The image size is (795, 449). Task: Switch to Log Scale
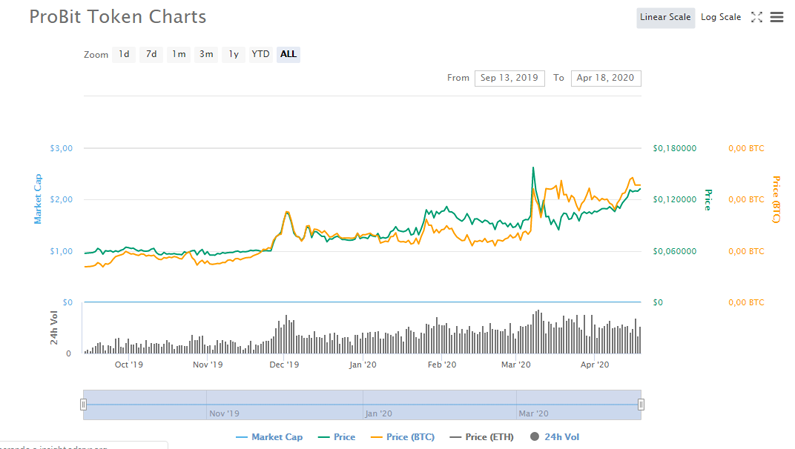(720, 17)
